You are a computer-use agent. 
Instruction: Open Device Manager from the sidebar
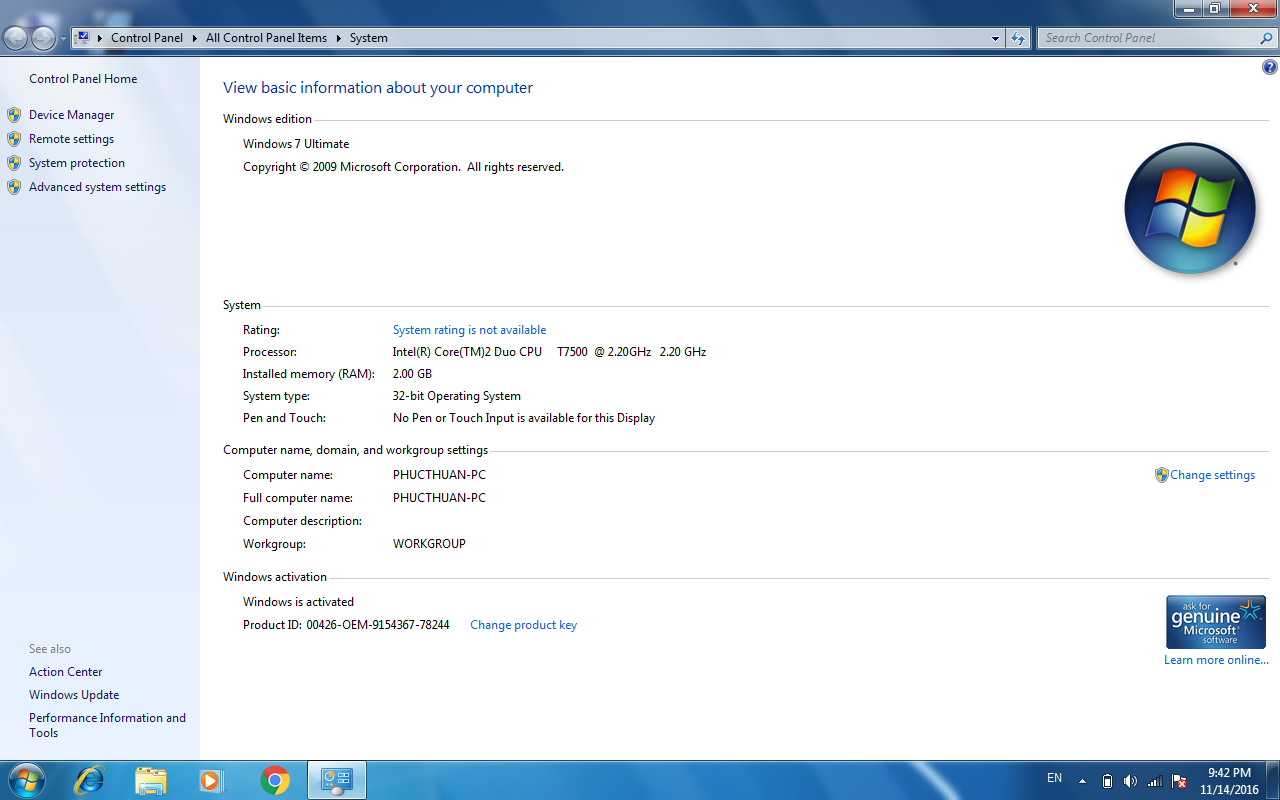point(71,114)
